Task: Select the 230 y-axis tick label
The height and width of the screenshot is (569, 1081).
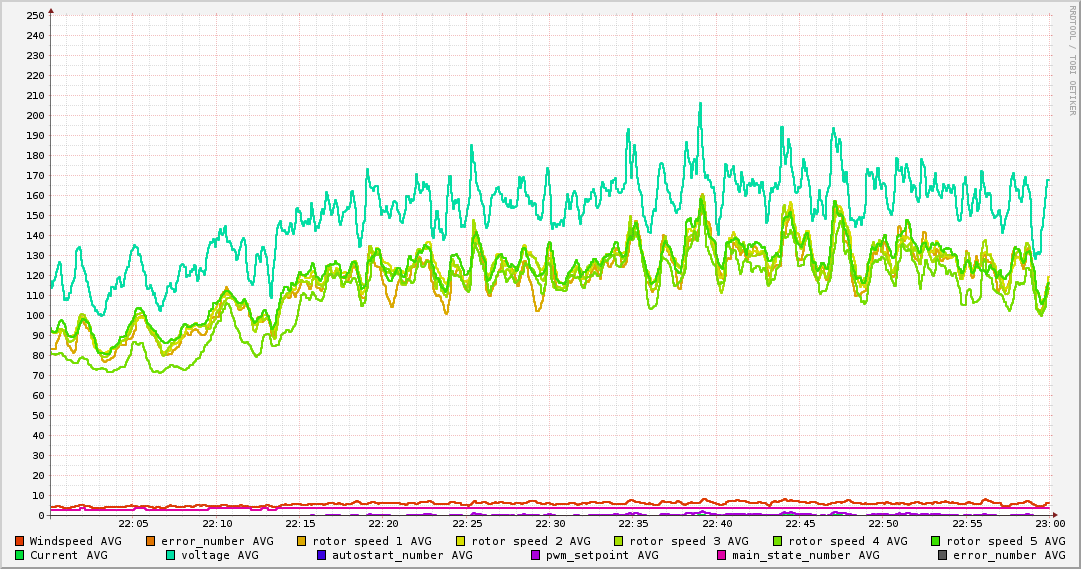Action: tap(34, 55)
